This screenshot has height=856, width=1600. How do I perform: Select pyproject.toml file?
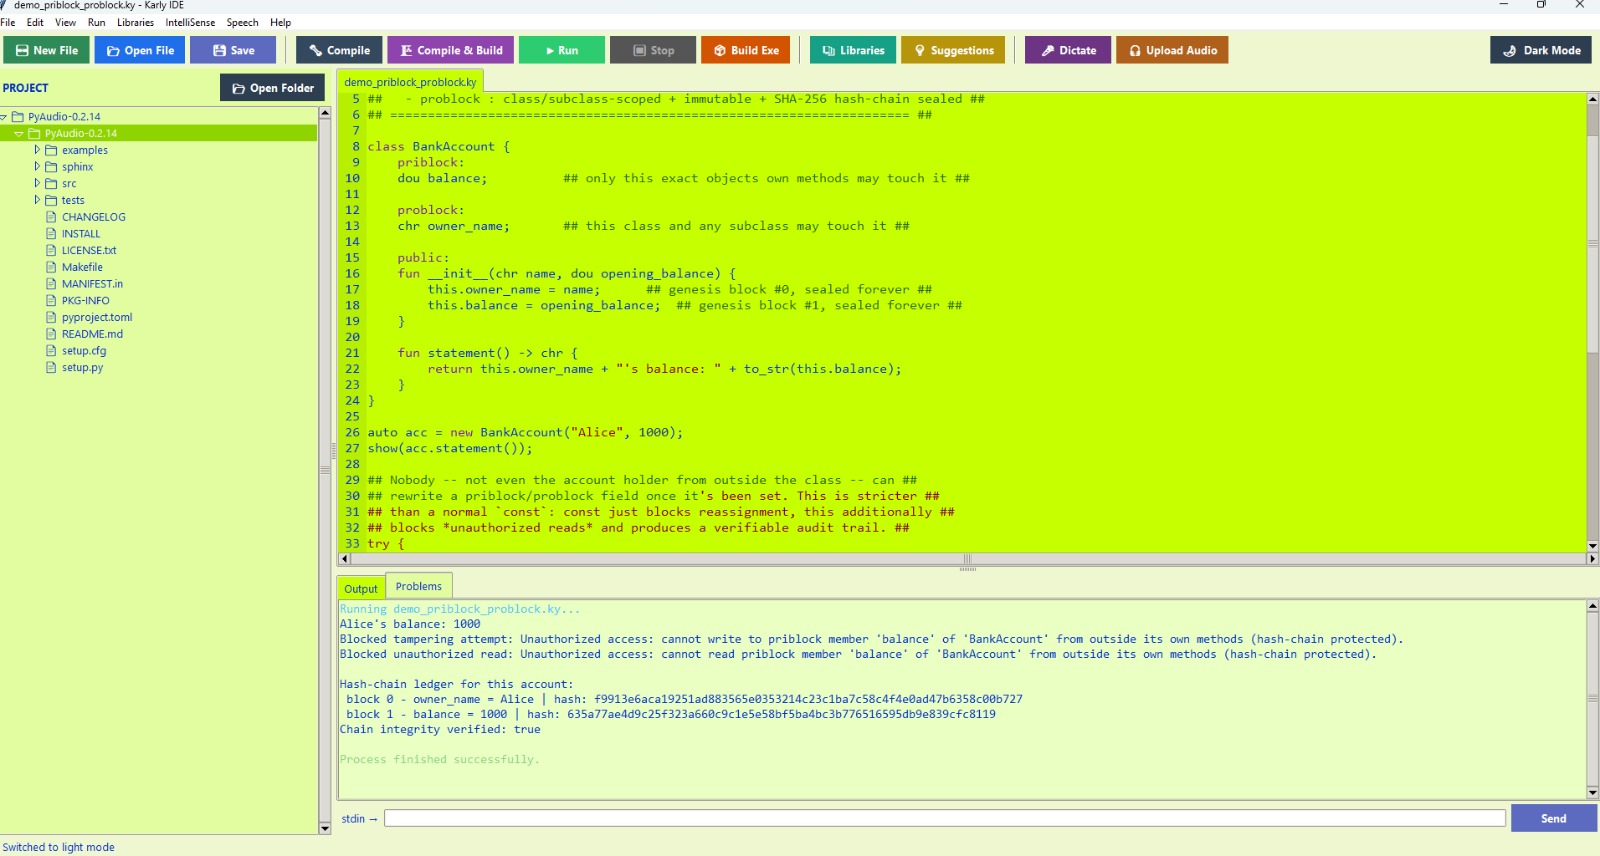[97, 317]
